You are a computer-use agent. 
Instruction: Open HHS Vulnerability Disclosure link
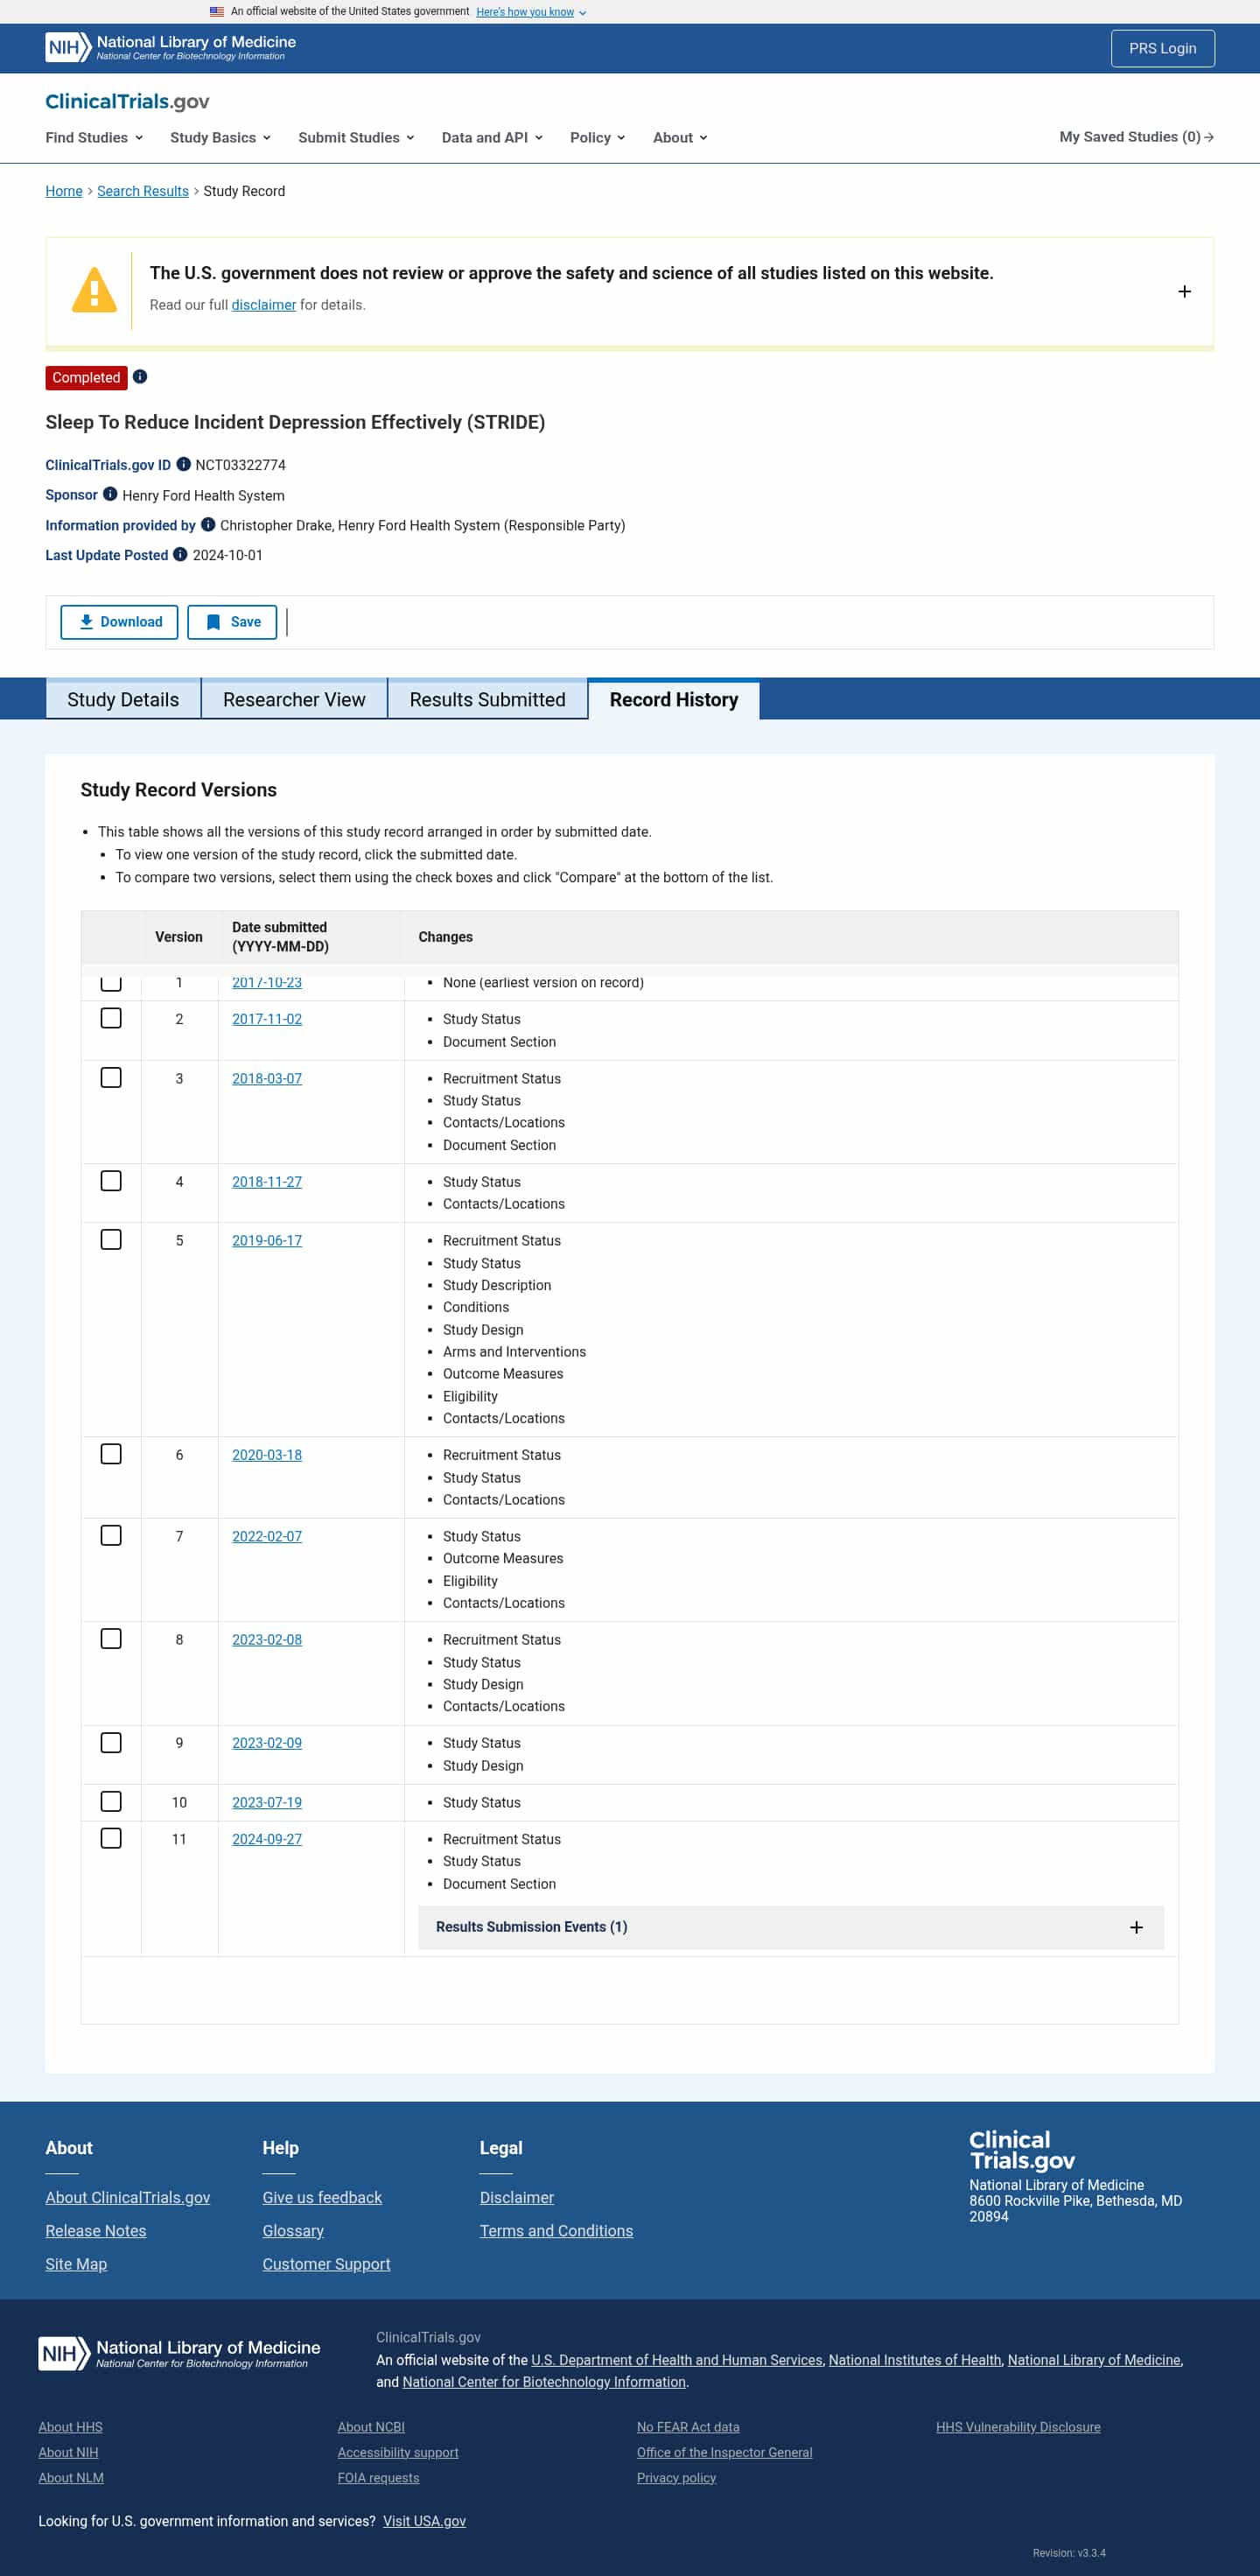pos(1018,2427)
